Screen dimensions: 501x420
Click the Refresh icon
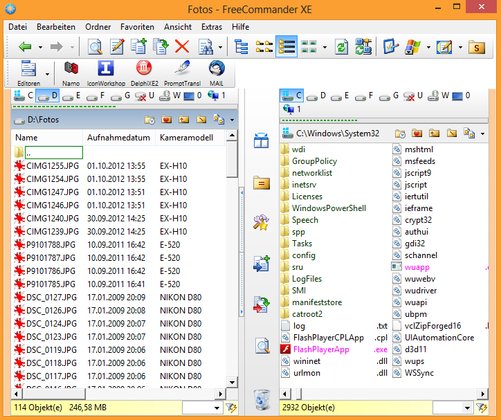pos(341,47)
